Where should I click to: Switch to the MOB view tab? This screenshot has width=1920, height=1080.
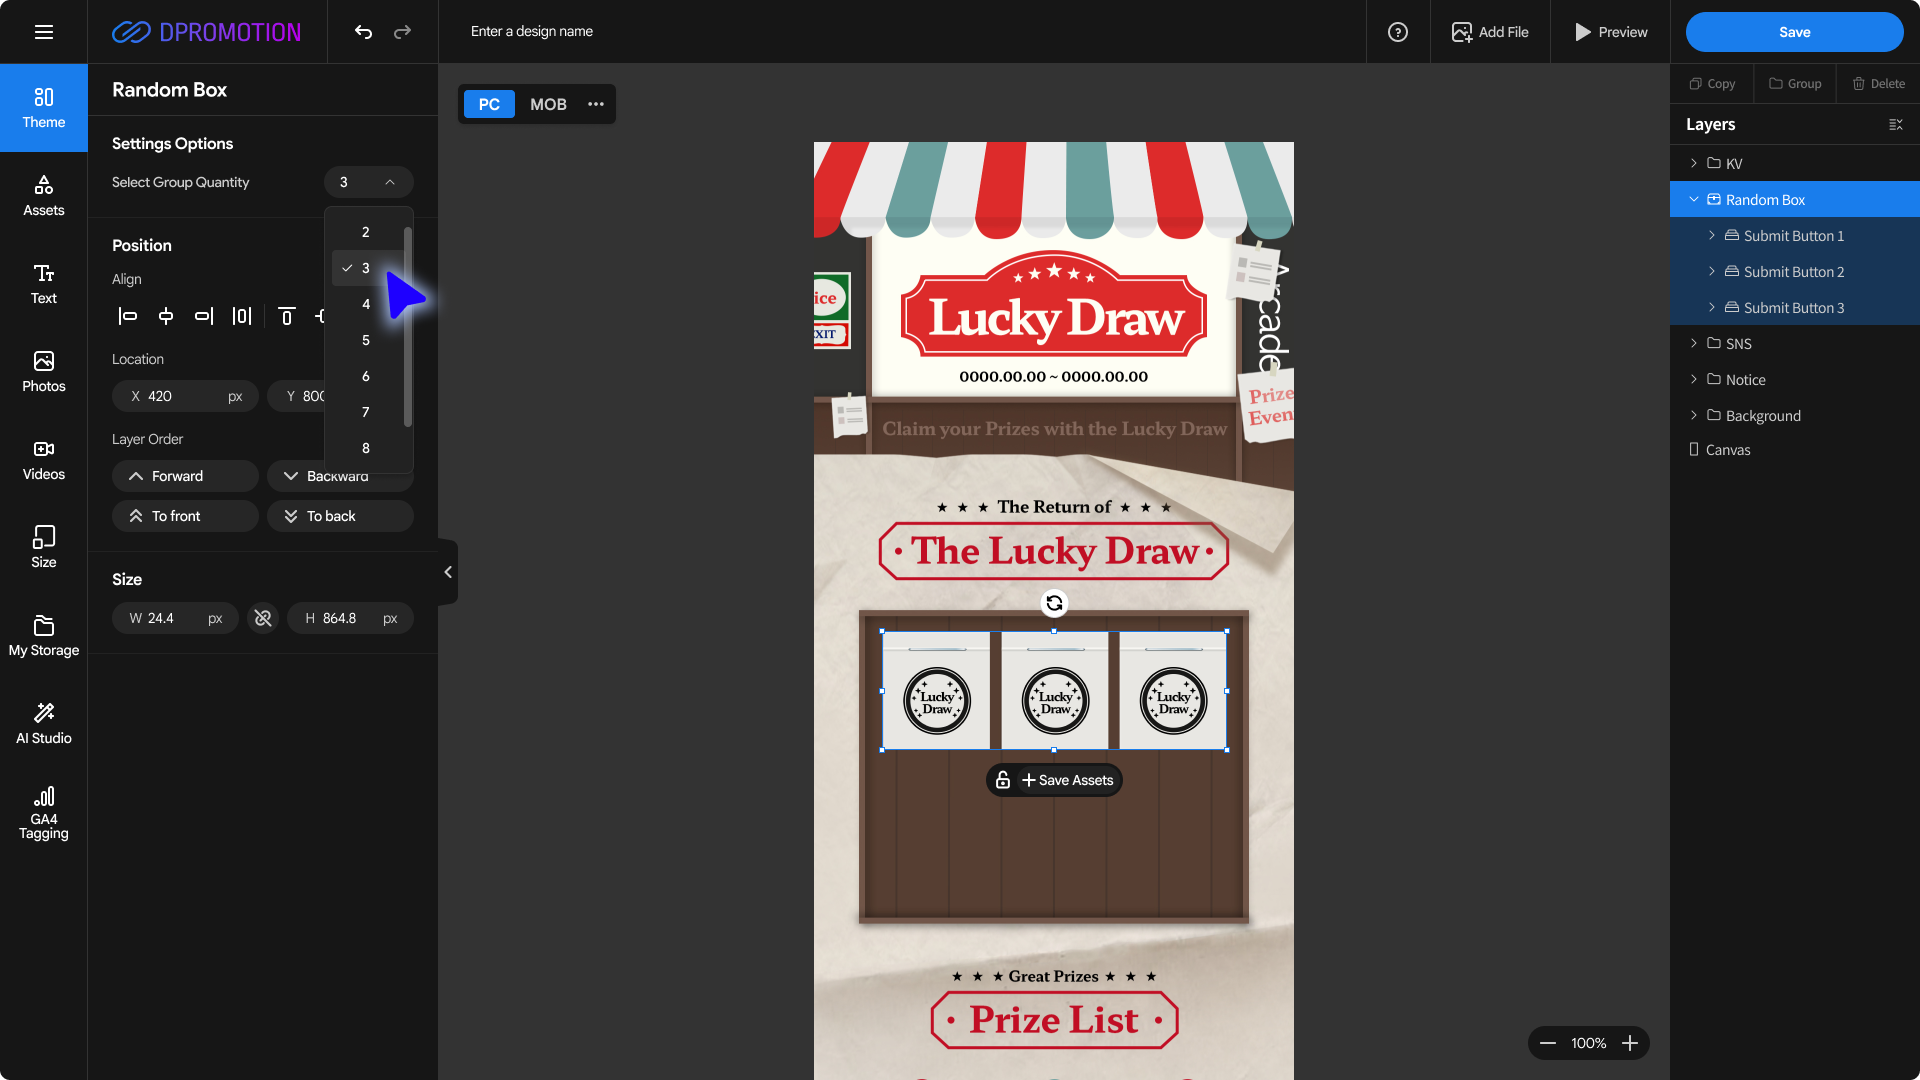(x=548, y=104)
